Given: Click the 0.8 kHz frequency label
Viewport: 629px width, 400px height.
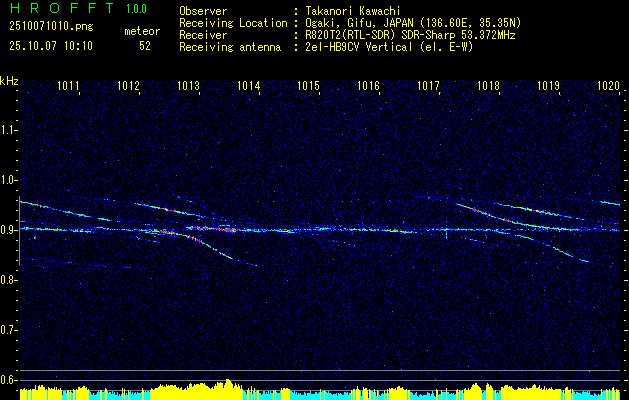Looking at the screenshot, I should coord(8,280).
